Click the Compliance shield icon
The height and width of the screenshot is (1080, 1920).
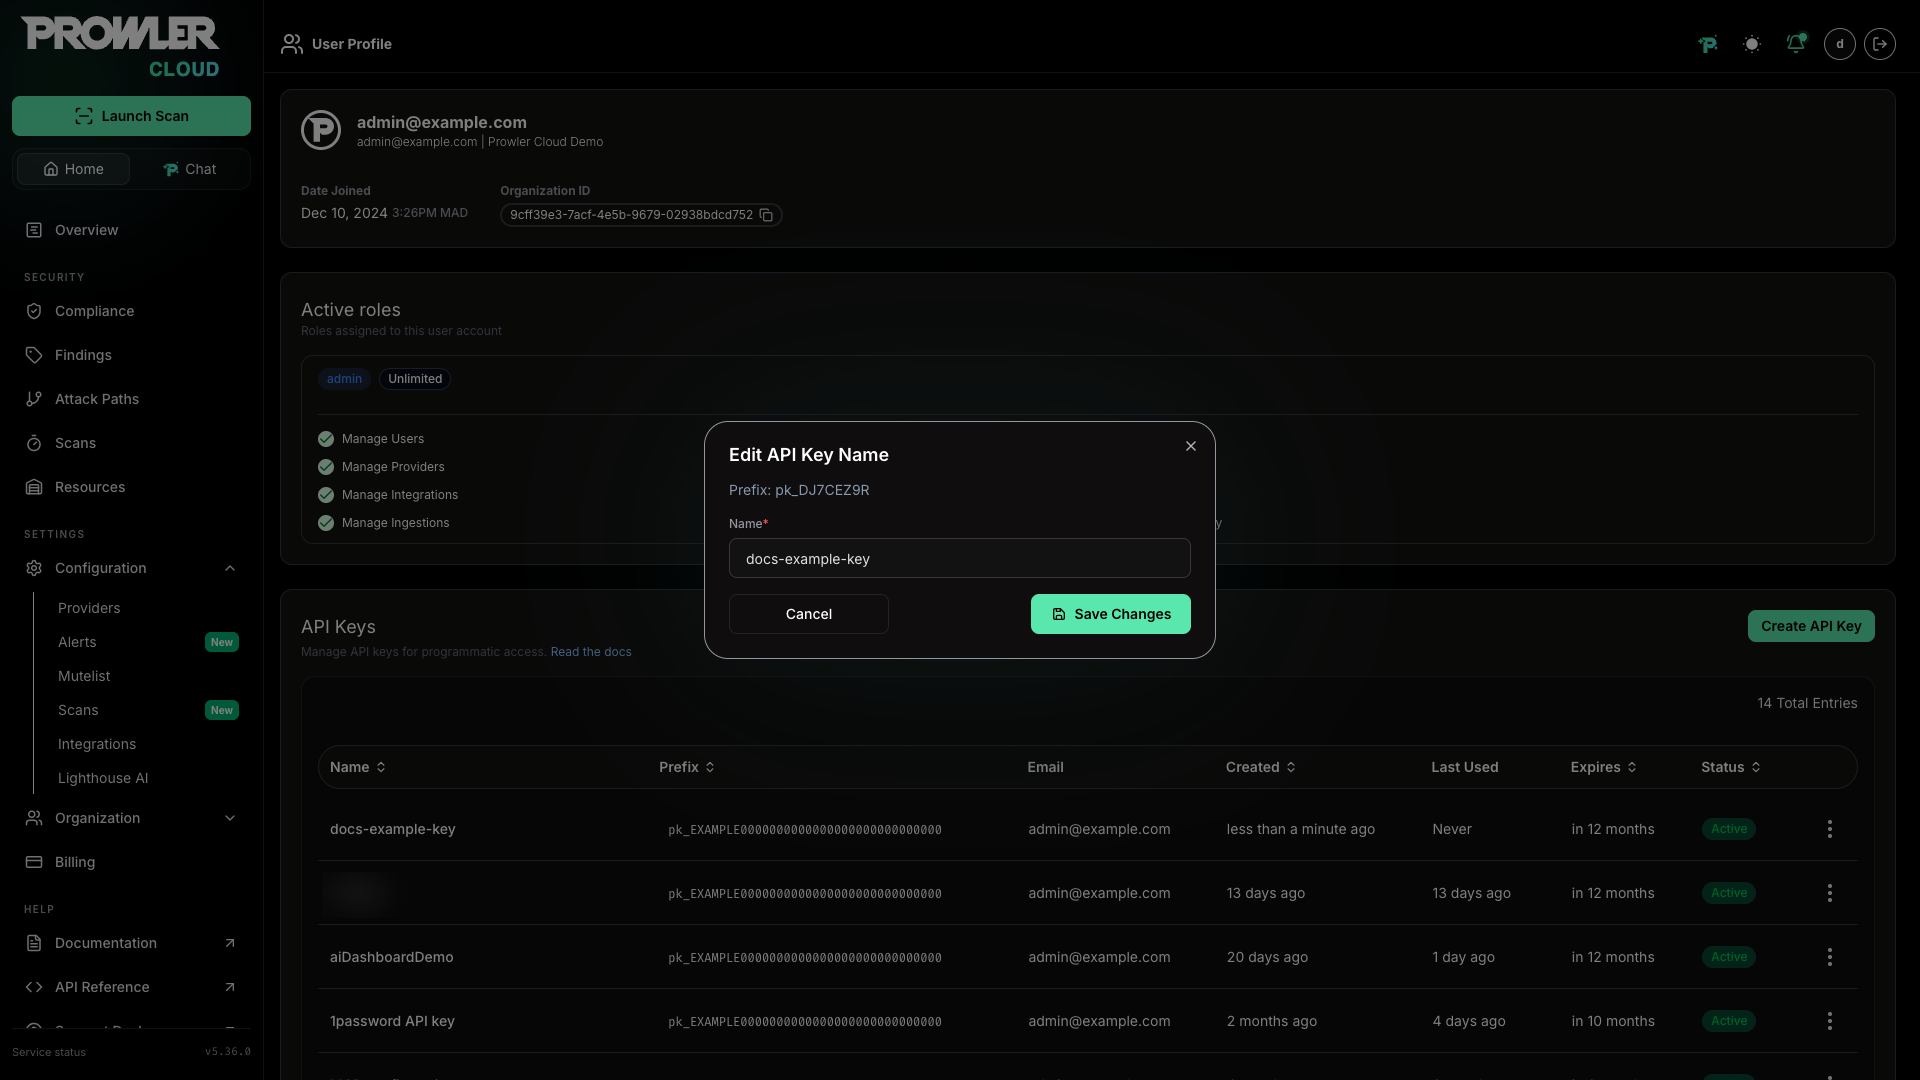coord(34,311)
